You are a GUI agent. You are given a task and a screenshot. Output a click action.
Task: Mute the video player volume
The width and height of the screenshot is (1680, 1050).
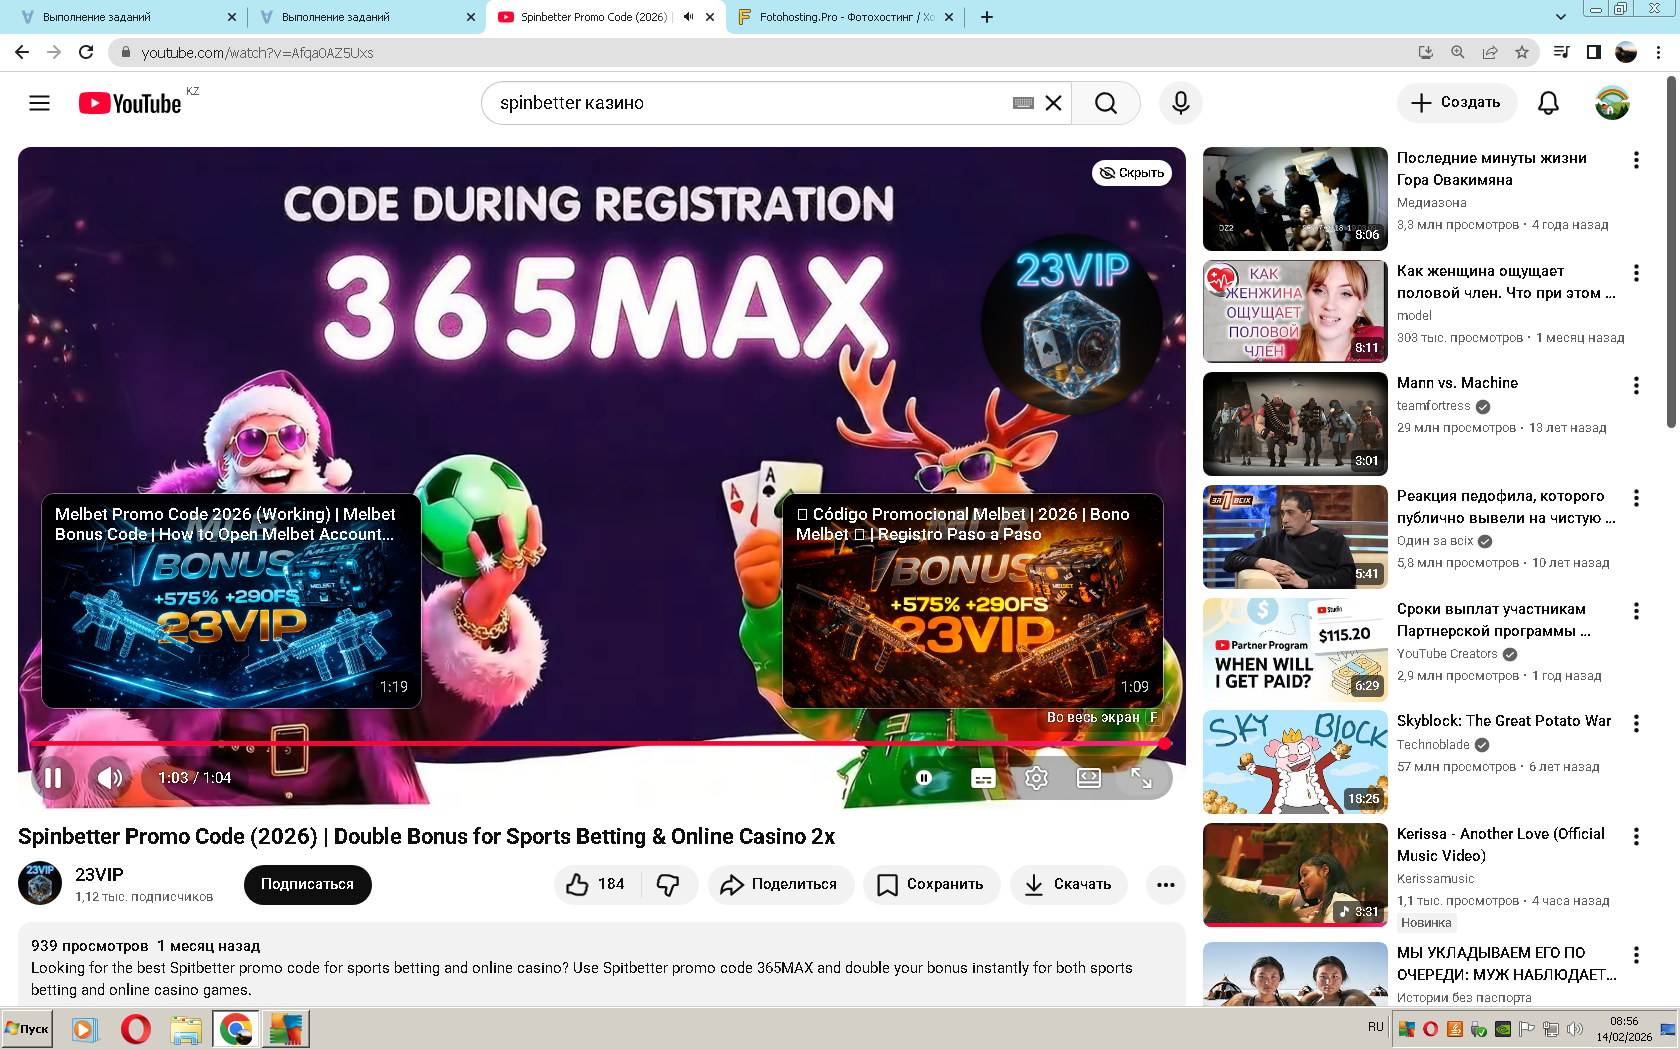(109, 778)
